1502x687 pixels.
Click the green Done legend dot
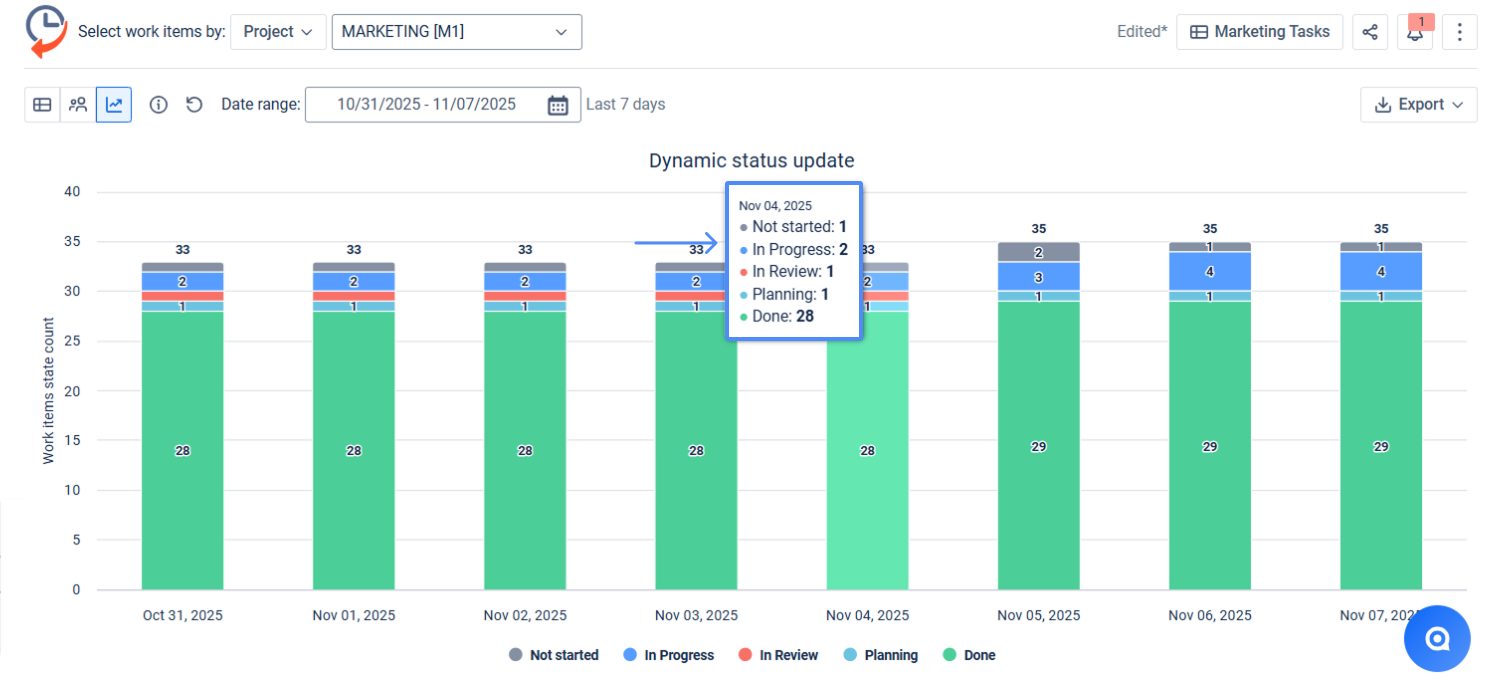coord(950,655)
